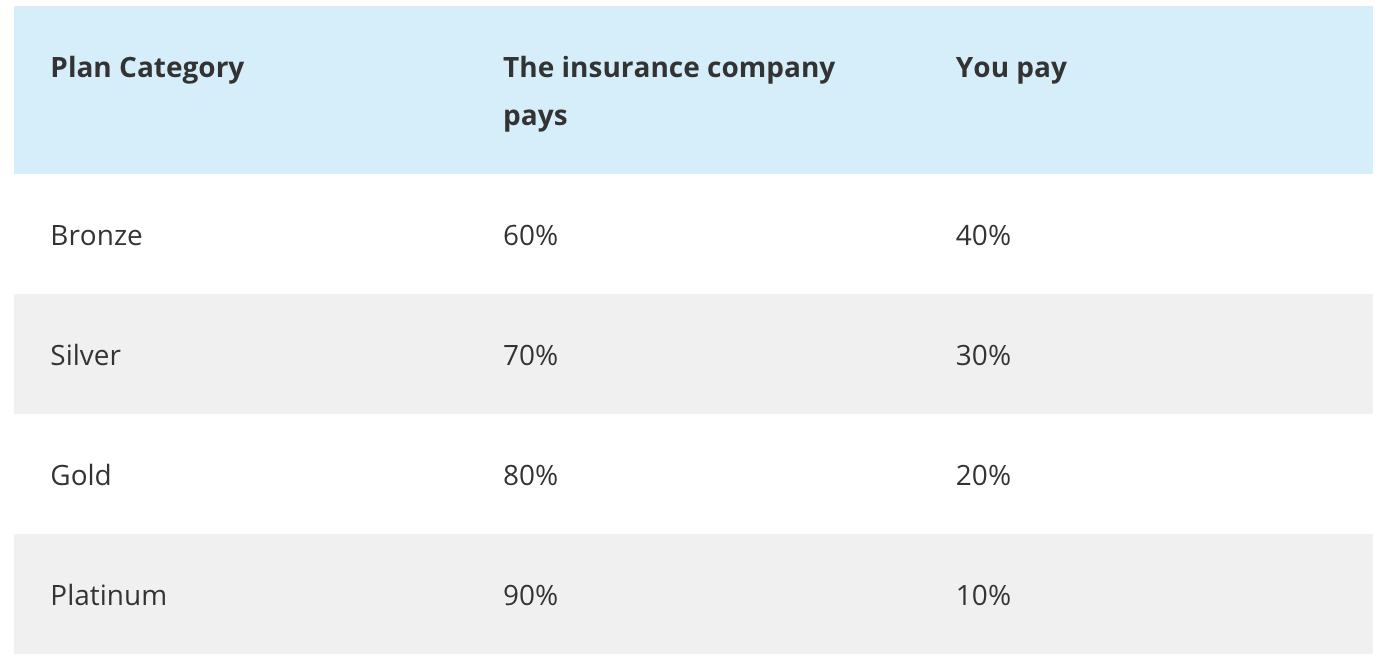Select the Gold plan category cell

pyautogui.click(x=81, y=475)
